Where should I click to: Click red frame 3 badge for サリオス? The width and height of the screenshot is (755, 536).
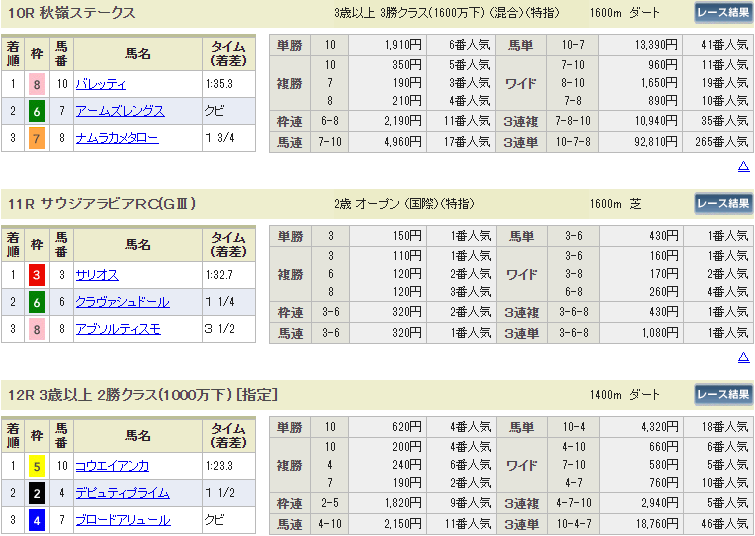click(37, 275)
